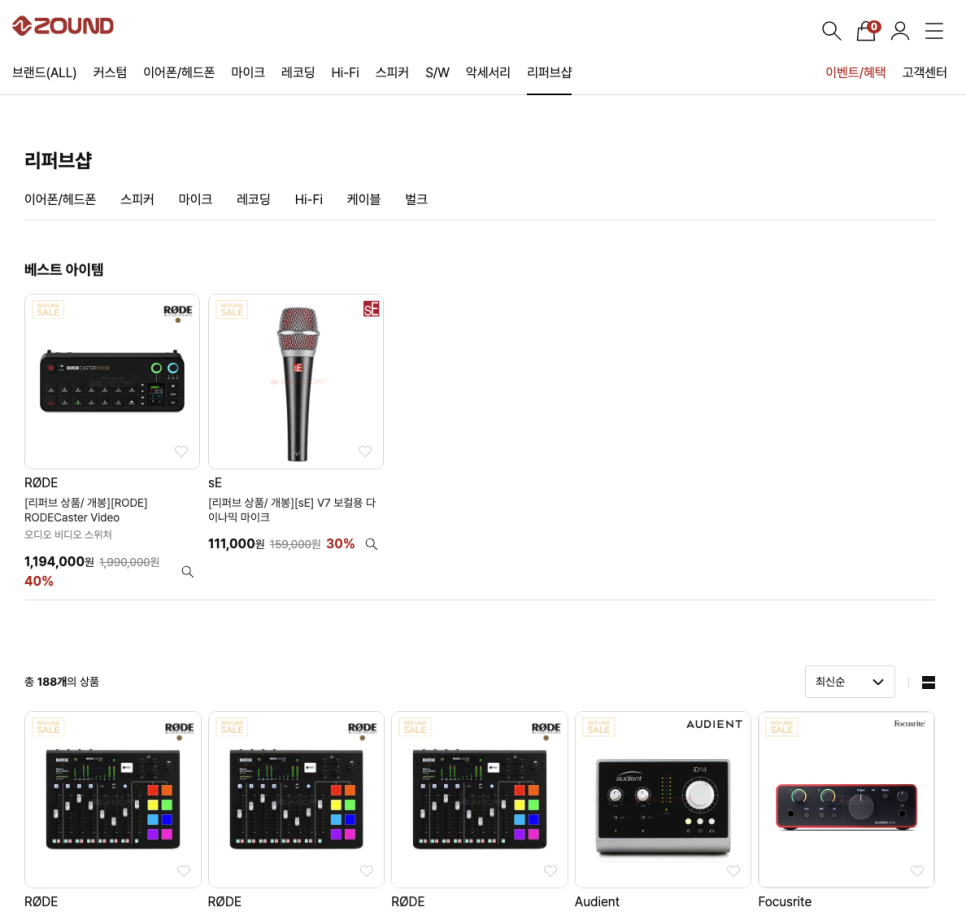Open the shopping cart icon
The image size is (966, 916).
tap(867, 30)
